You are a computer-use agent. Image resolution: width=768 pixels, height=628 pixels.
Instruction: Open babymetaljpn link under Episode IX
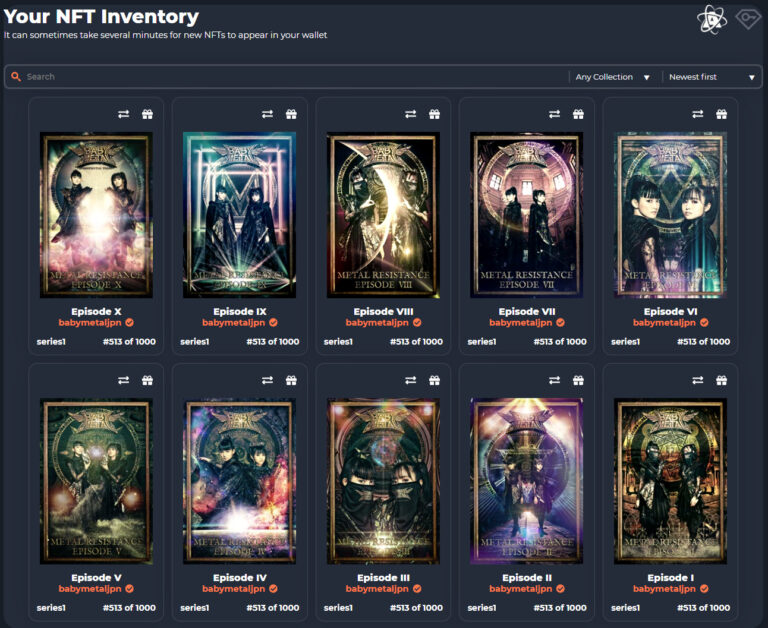(234, 323)
